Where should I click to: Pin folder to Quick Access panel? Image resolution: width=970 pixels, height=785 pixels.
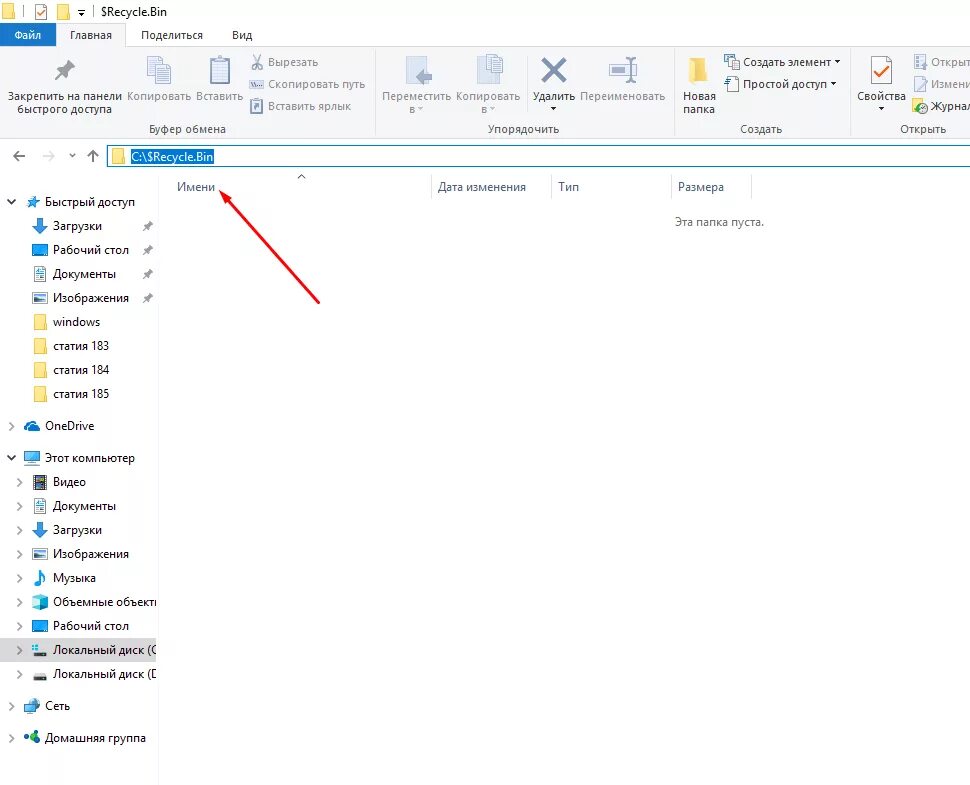pos(64,87)
